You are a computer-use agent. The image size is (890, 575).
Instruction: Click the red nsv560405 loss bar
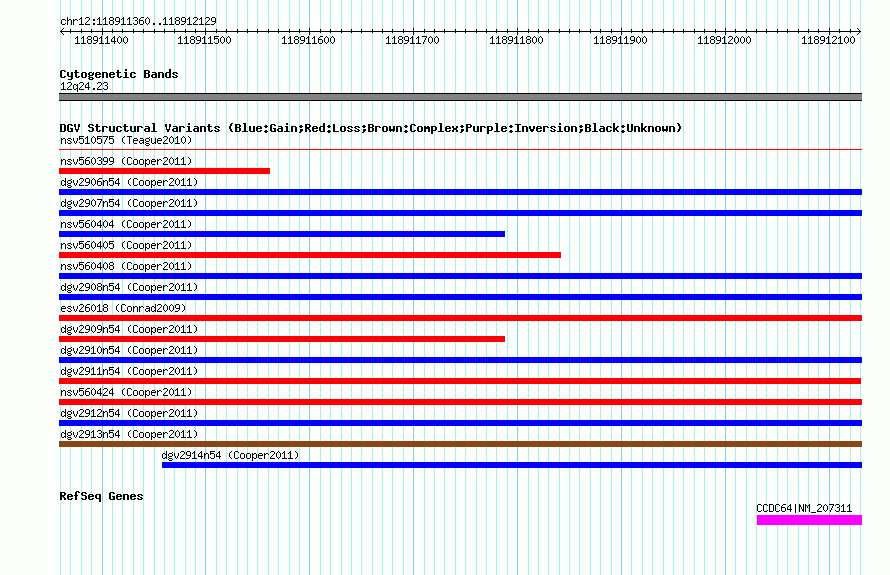[x=310, y=255]
